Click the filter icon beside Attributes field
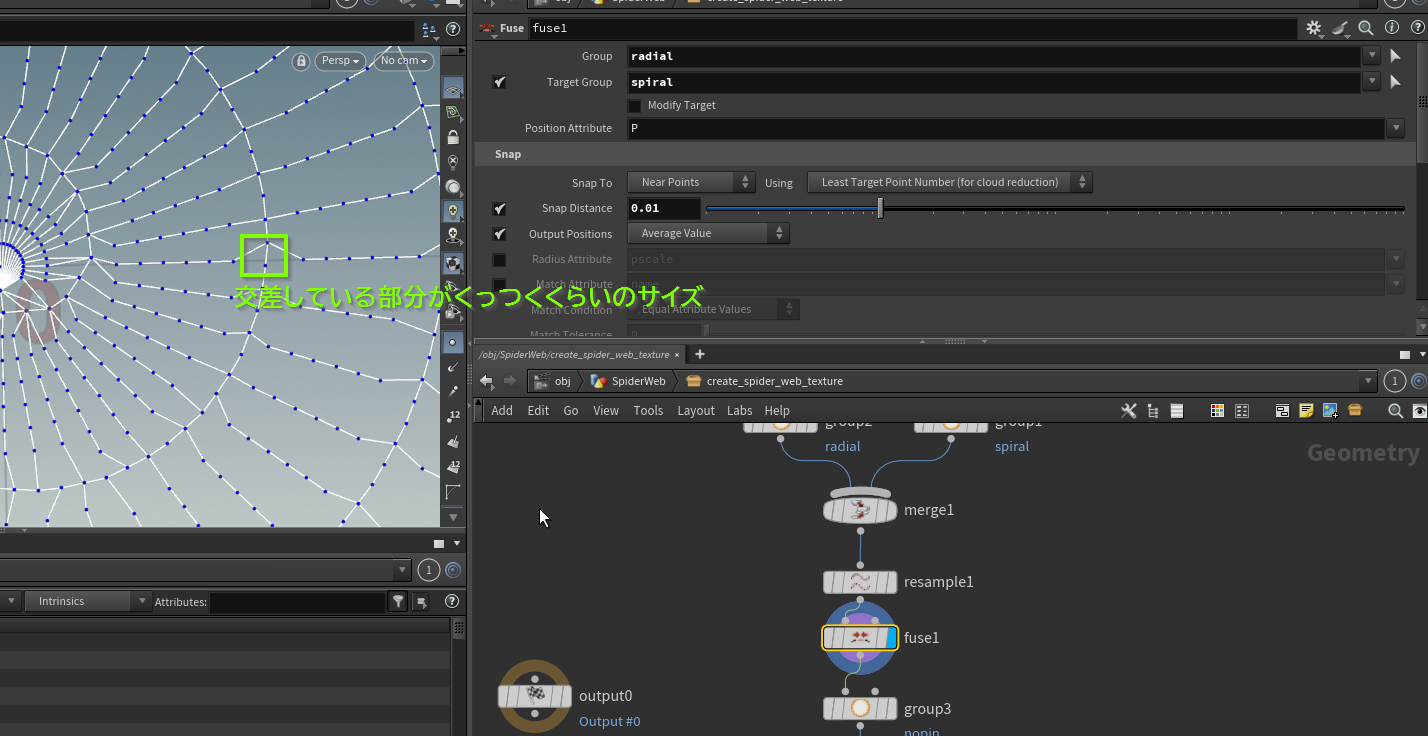Image resolution: width=1428 pixels, height=736 pixels. (x=398, y=601)
